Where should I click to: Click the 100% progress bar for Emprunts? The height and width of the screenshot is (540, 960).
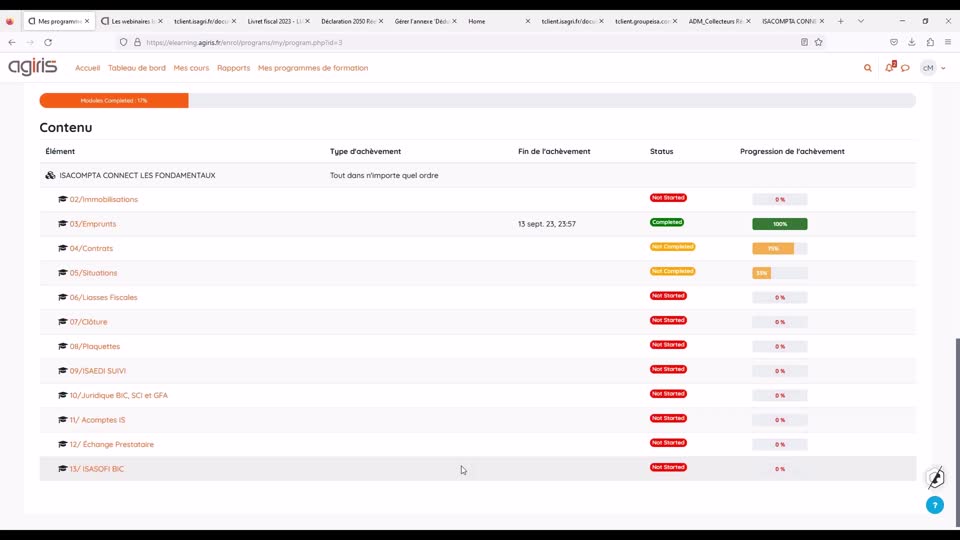click(x=779, y=224)
